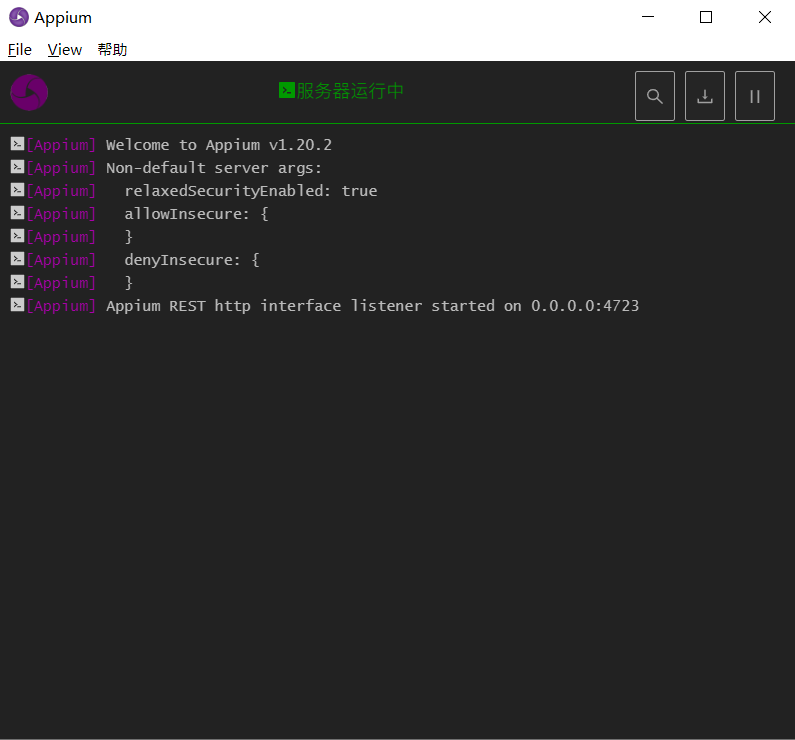
Task: Select 'allowInsecure: {' log text
Action: pyautogui.click(x=197, y=214)
